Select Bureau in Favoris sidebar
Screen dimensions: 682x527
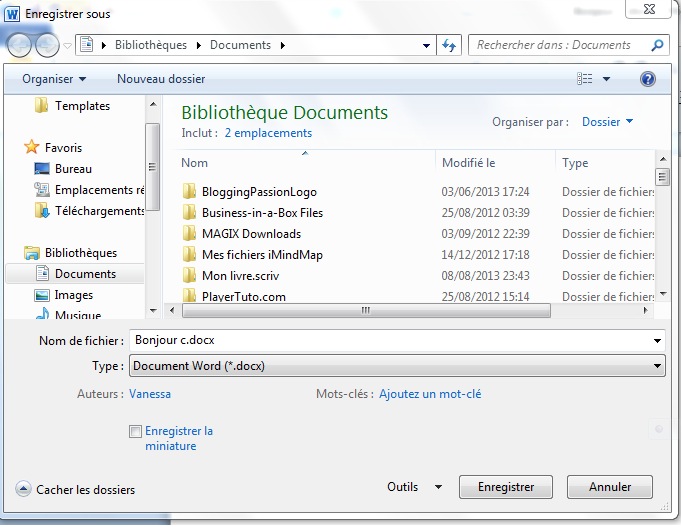[x=73, y=169]
